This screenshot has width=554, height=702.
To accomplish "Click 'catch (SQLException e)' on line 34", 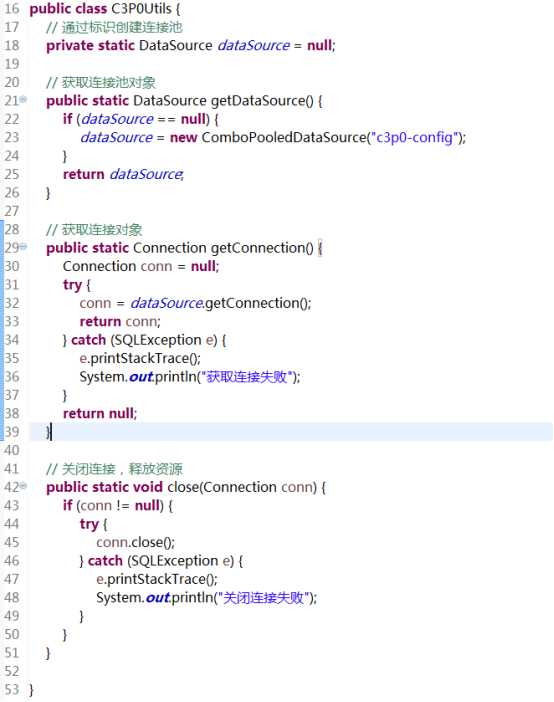I will point(144,340).
